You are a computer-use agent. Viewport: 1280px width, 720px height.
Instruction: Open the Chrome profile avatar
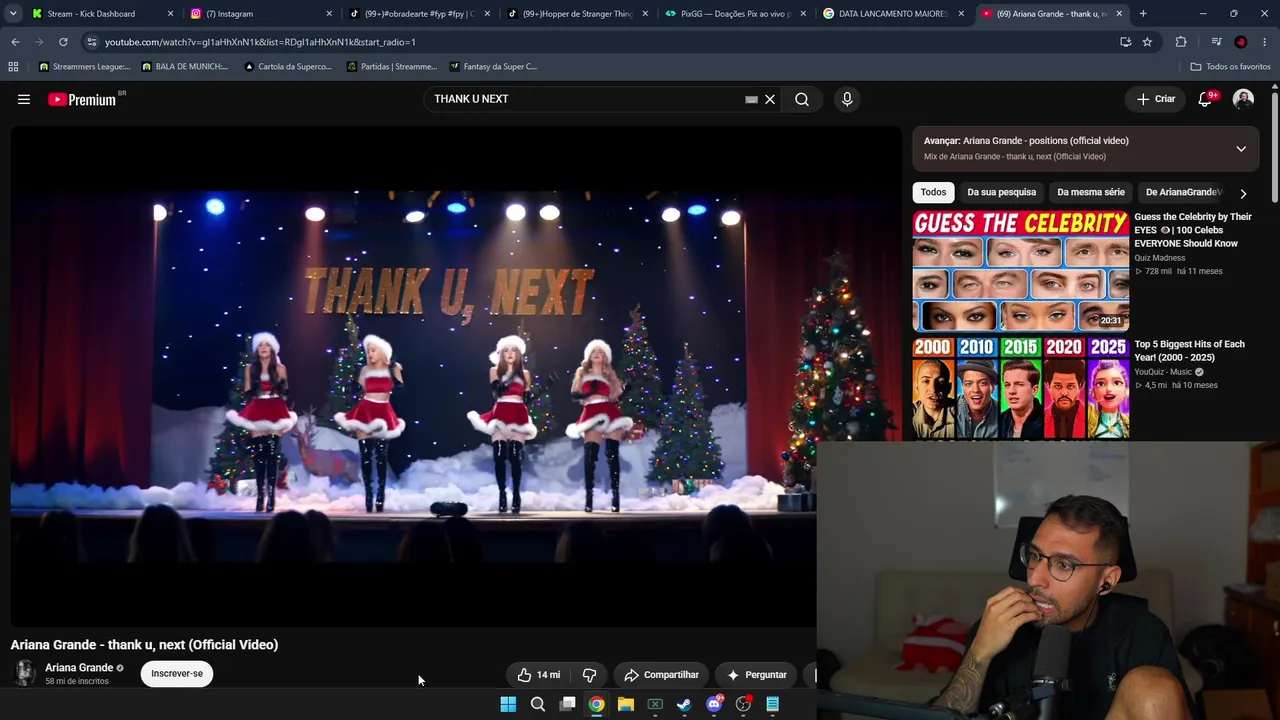click(x=1241, y=42)
